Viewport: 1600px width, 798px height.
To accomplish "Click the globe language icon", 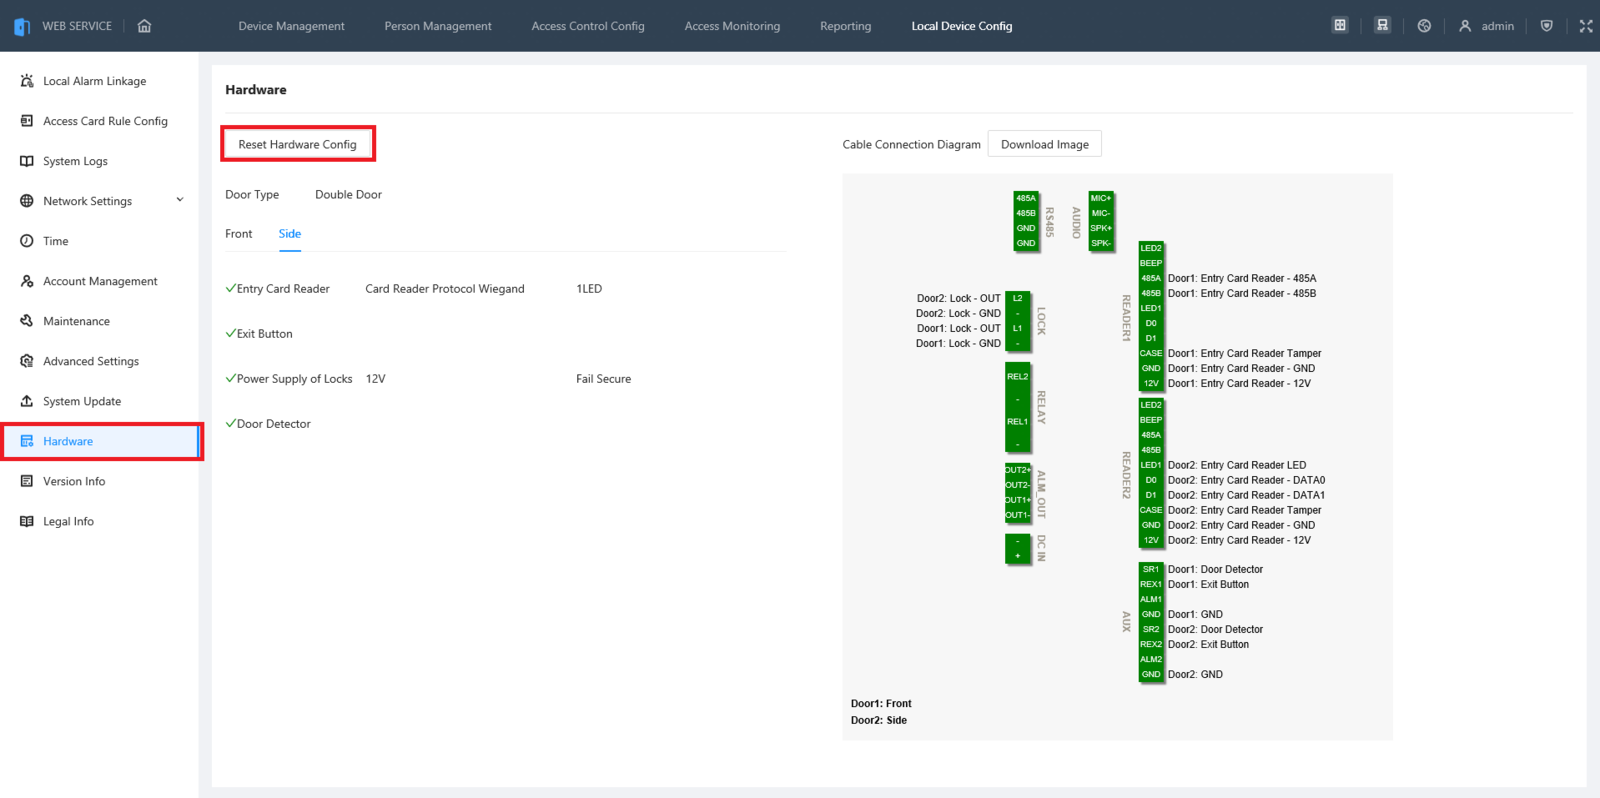I will point(1424,26).
